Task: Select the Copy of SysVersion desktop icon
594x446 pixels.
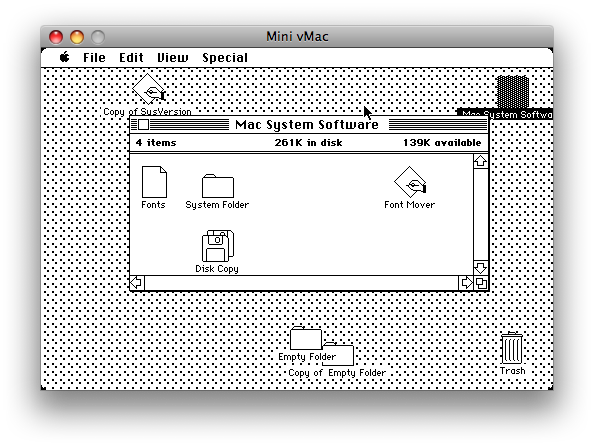Action: pos(148,89)
